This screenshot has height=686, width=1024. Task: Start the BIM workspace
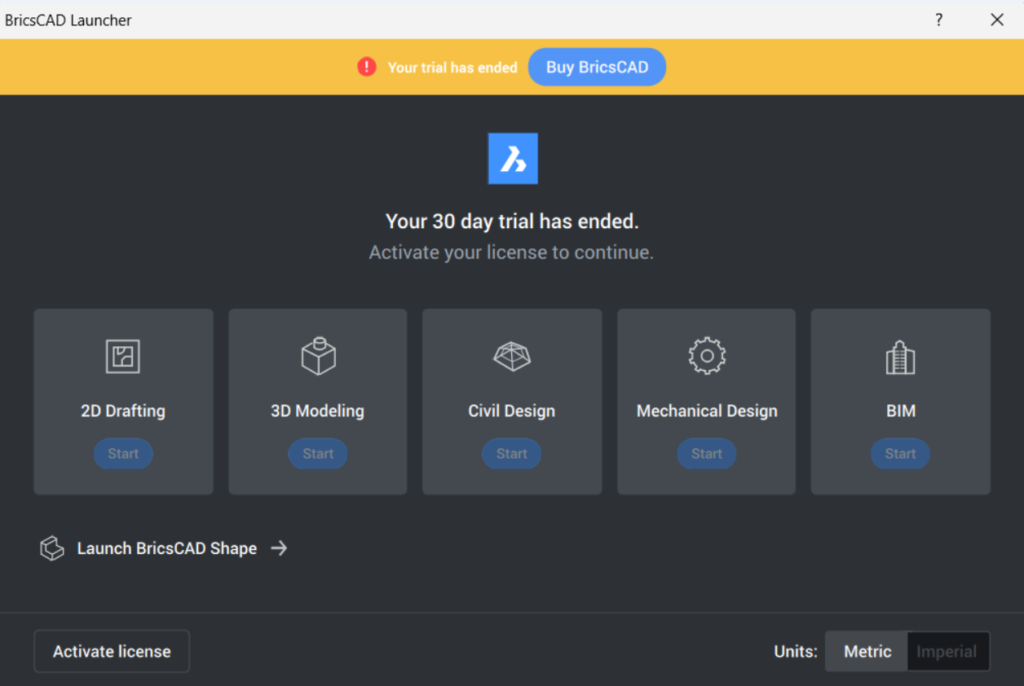901,453
